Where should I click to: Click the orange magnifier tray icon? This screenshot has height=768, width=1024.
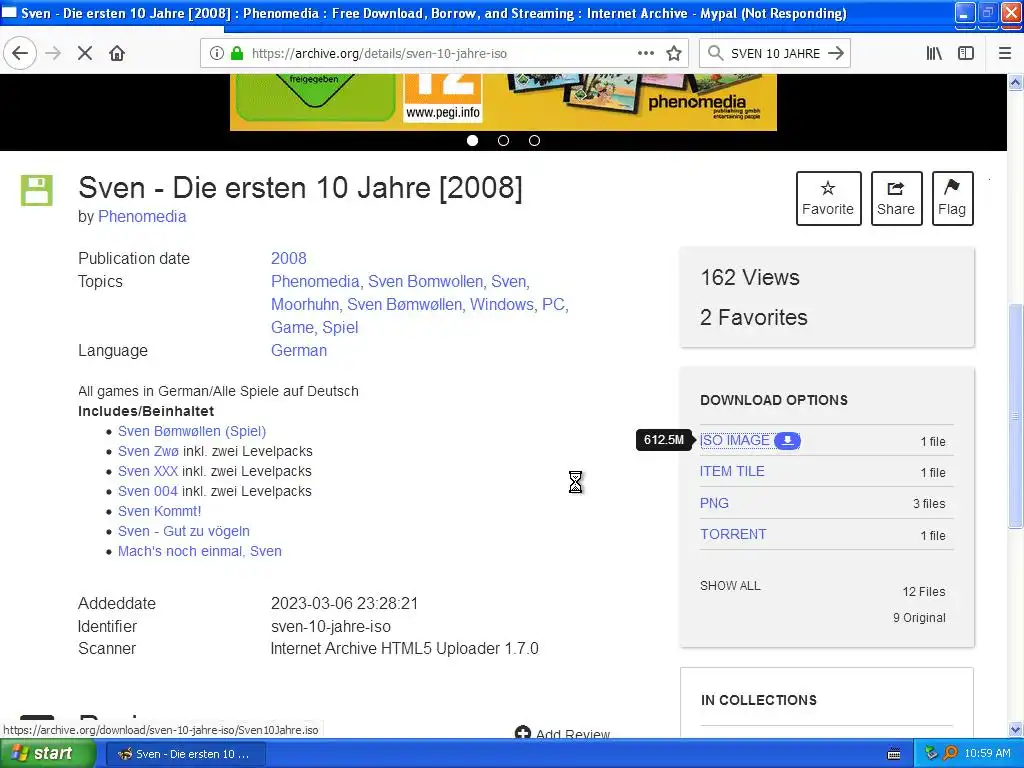[x=950, y=754]
